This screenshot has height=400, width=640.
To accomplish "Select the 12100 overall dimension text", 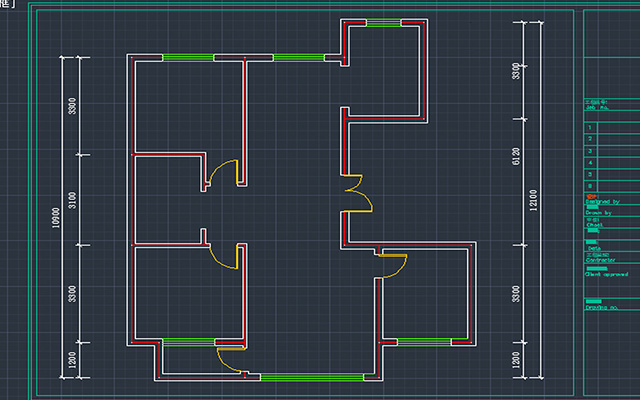I will click(x=533, y=200).
